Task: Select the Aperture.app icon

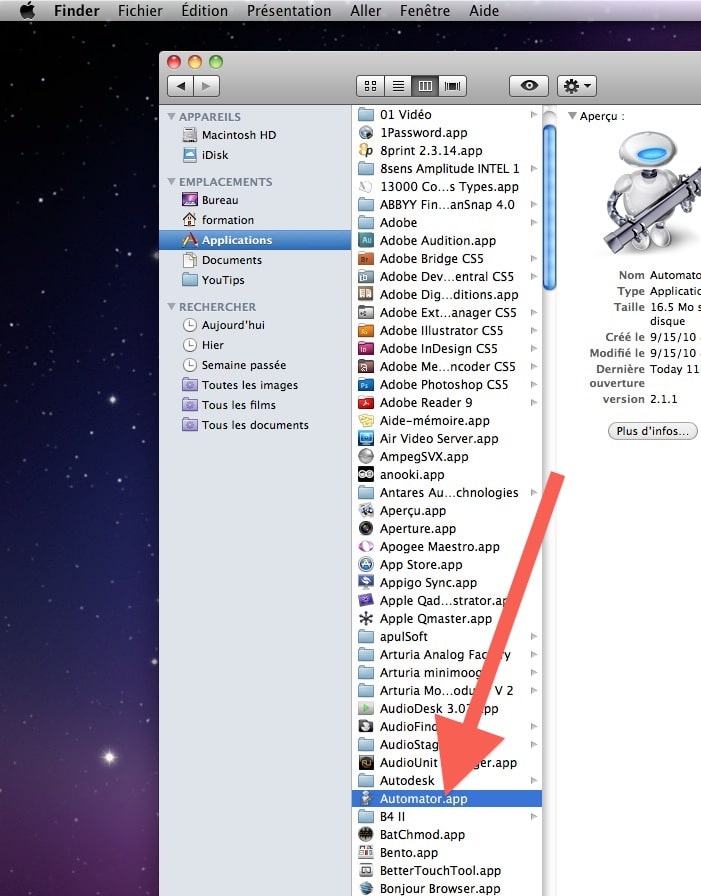Action: coord(366,529)
